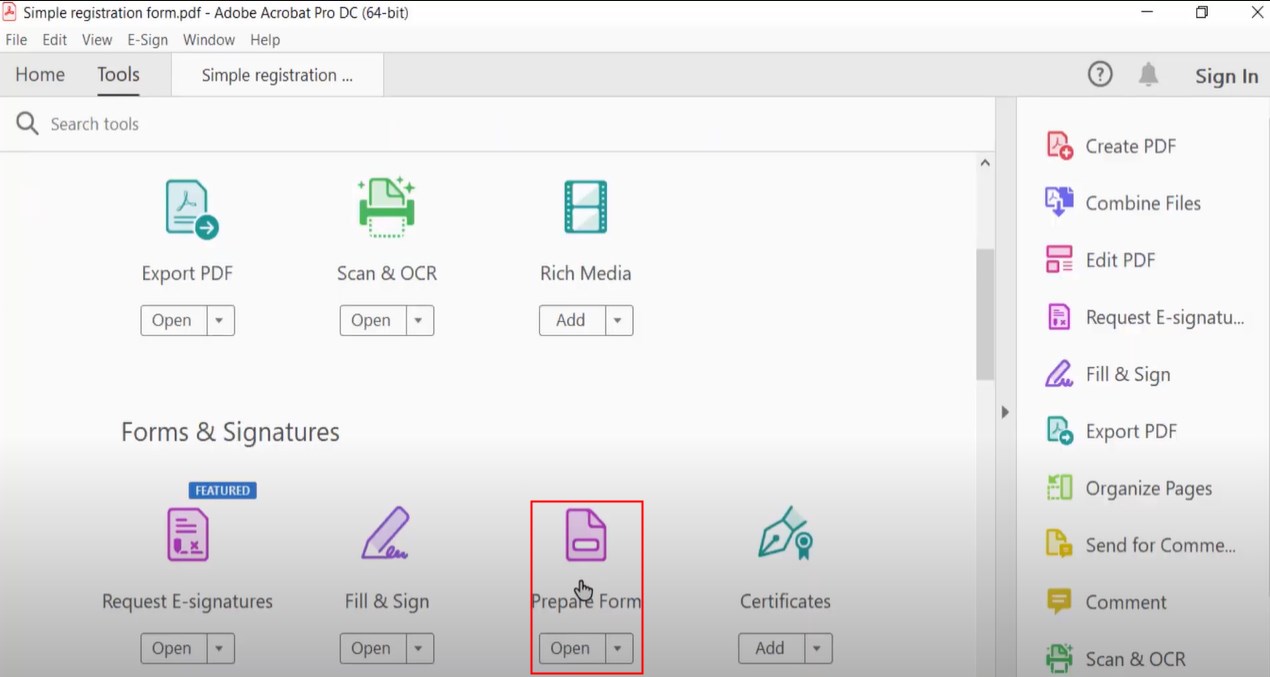Viewport: 1270px width, 677px height.
Task: Select Comment from the right sidebar
Action: [x=1125, y=602]
